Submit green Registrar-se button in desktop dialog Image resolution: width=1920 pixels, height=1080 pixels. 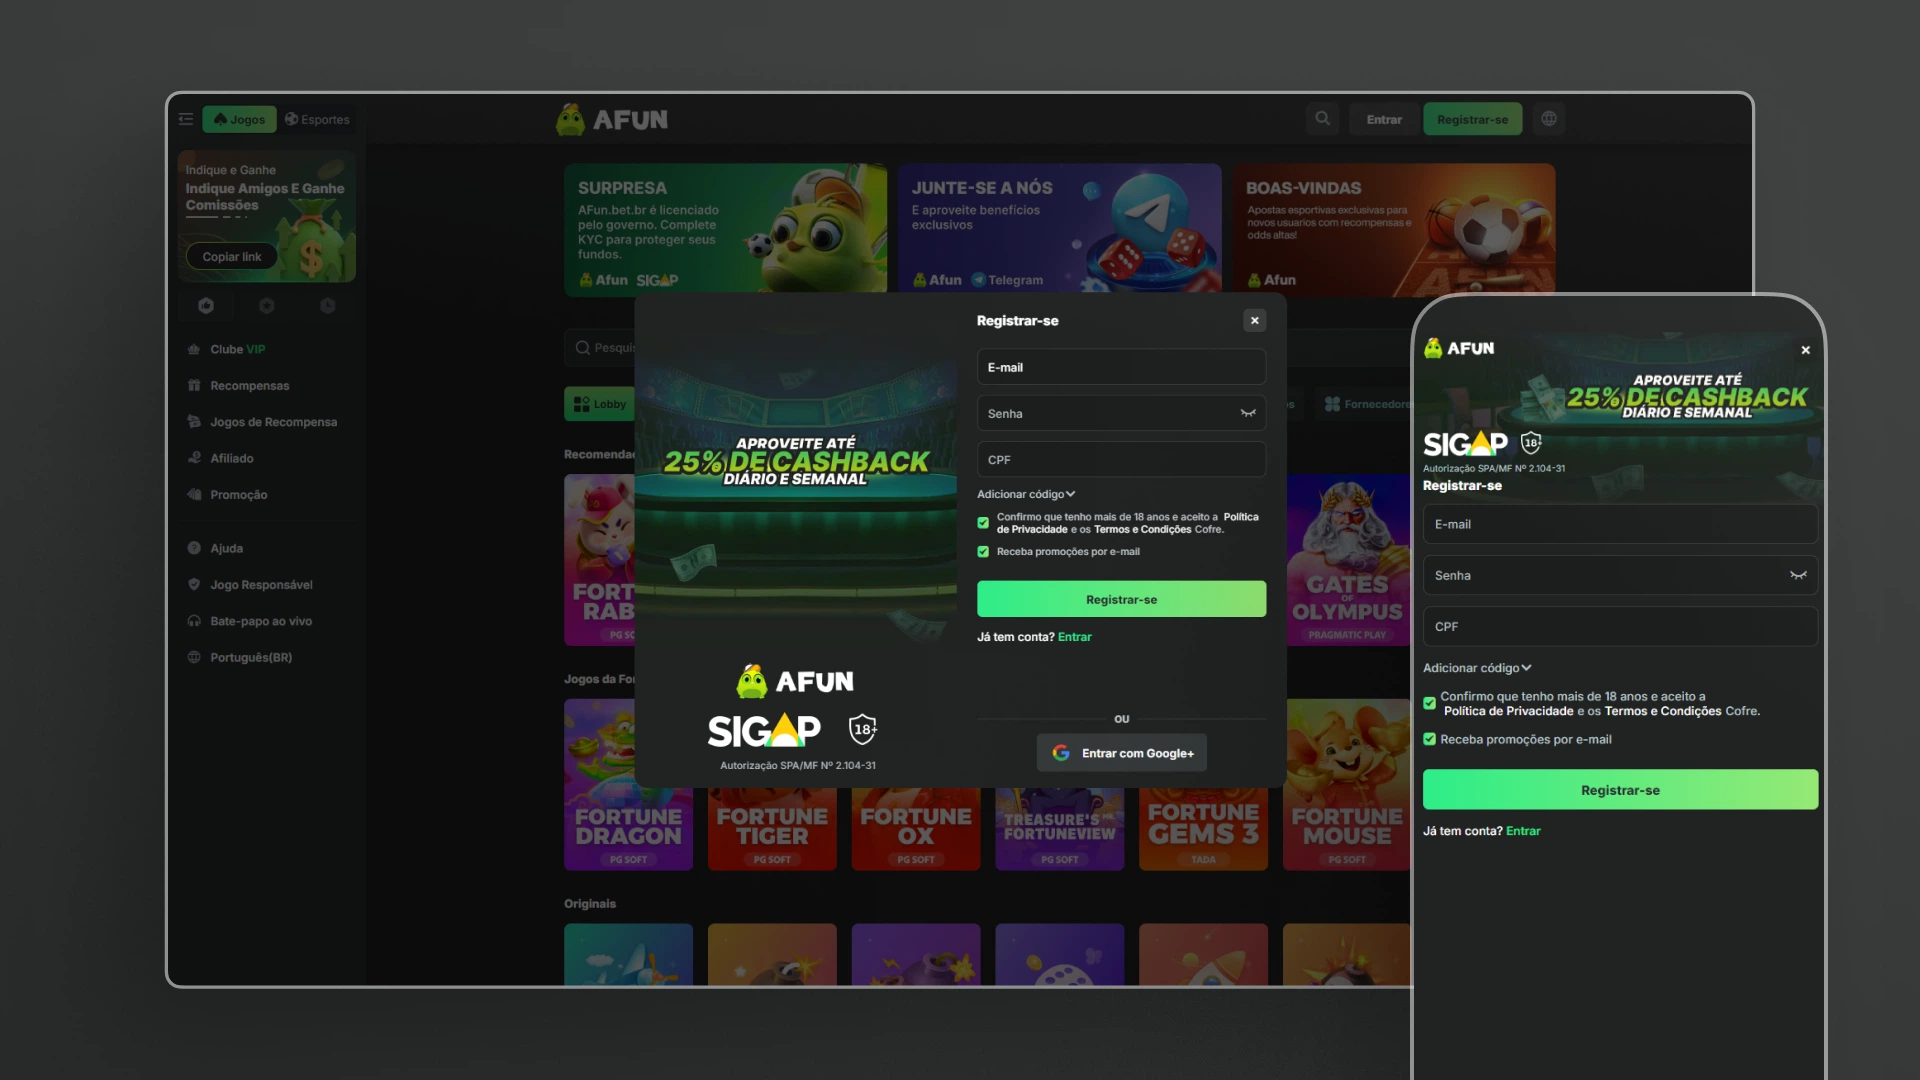(1121, 599)
